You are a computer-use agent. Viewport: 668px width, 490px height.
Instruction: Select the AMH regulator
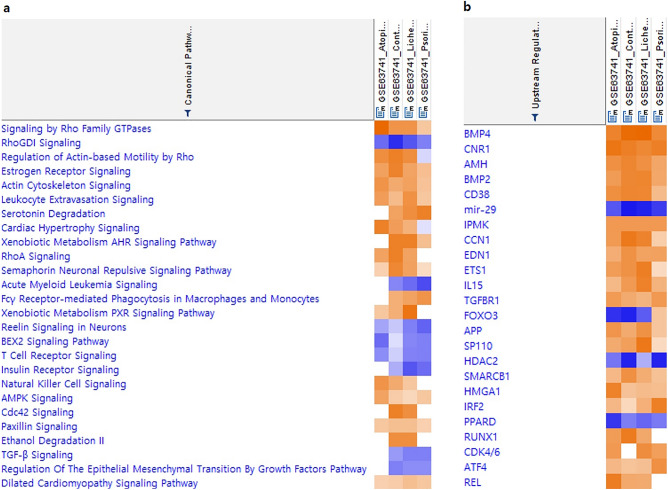point(475,164)
